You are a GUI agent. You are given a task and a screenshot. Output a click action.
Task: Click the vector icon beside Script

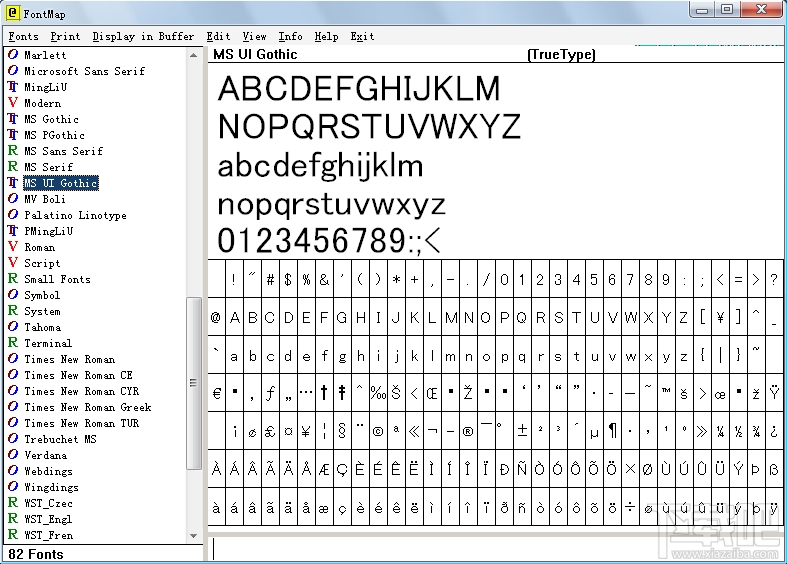13,262
